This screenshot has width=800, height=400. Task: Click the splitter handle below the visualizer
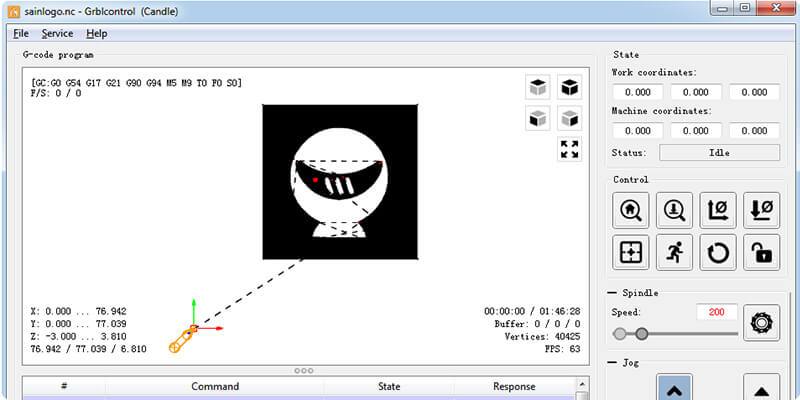[x=304, y=371]
